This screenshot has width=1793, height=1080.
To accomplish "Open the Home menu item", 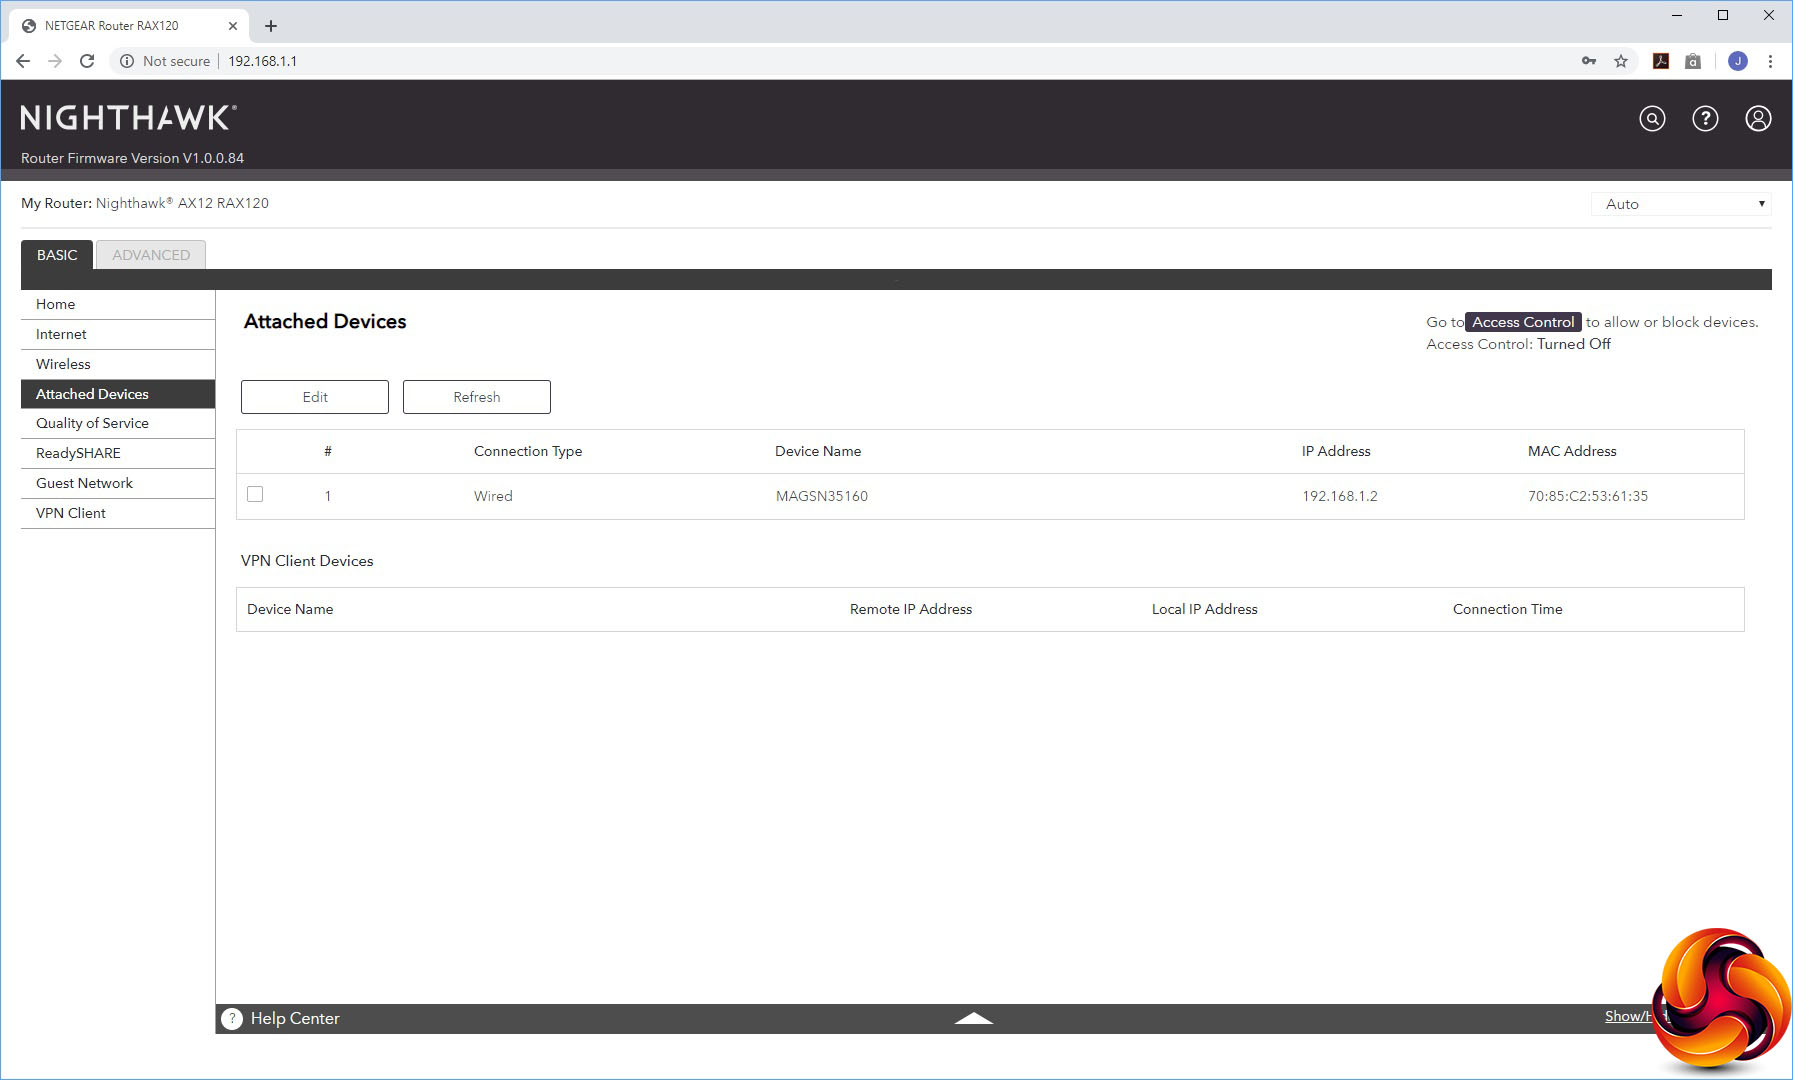I will (118, 304).
